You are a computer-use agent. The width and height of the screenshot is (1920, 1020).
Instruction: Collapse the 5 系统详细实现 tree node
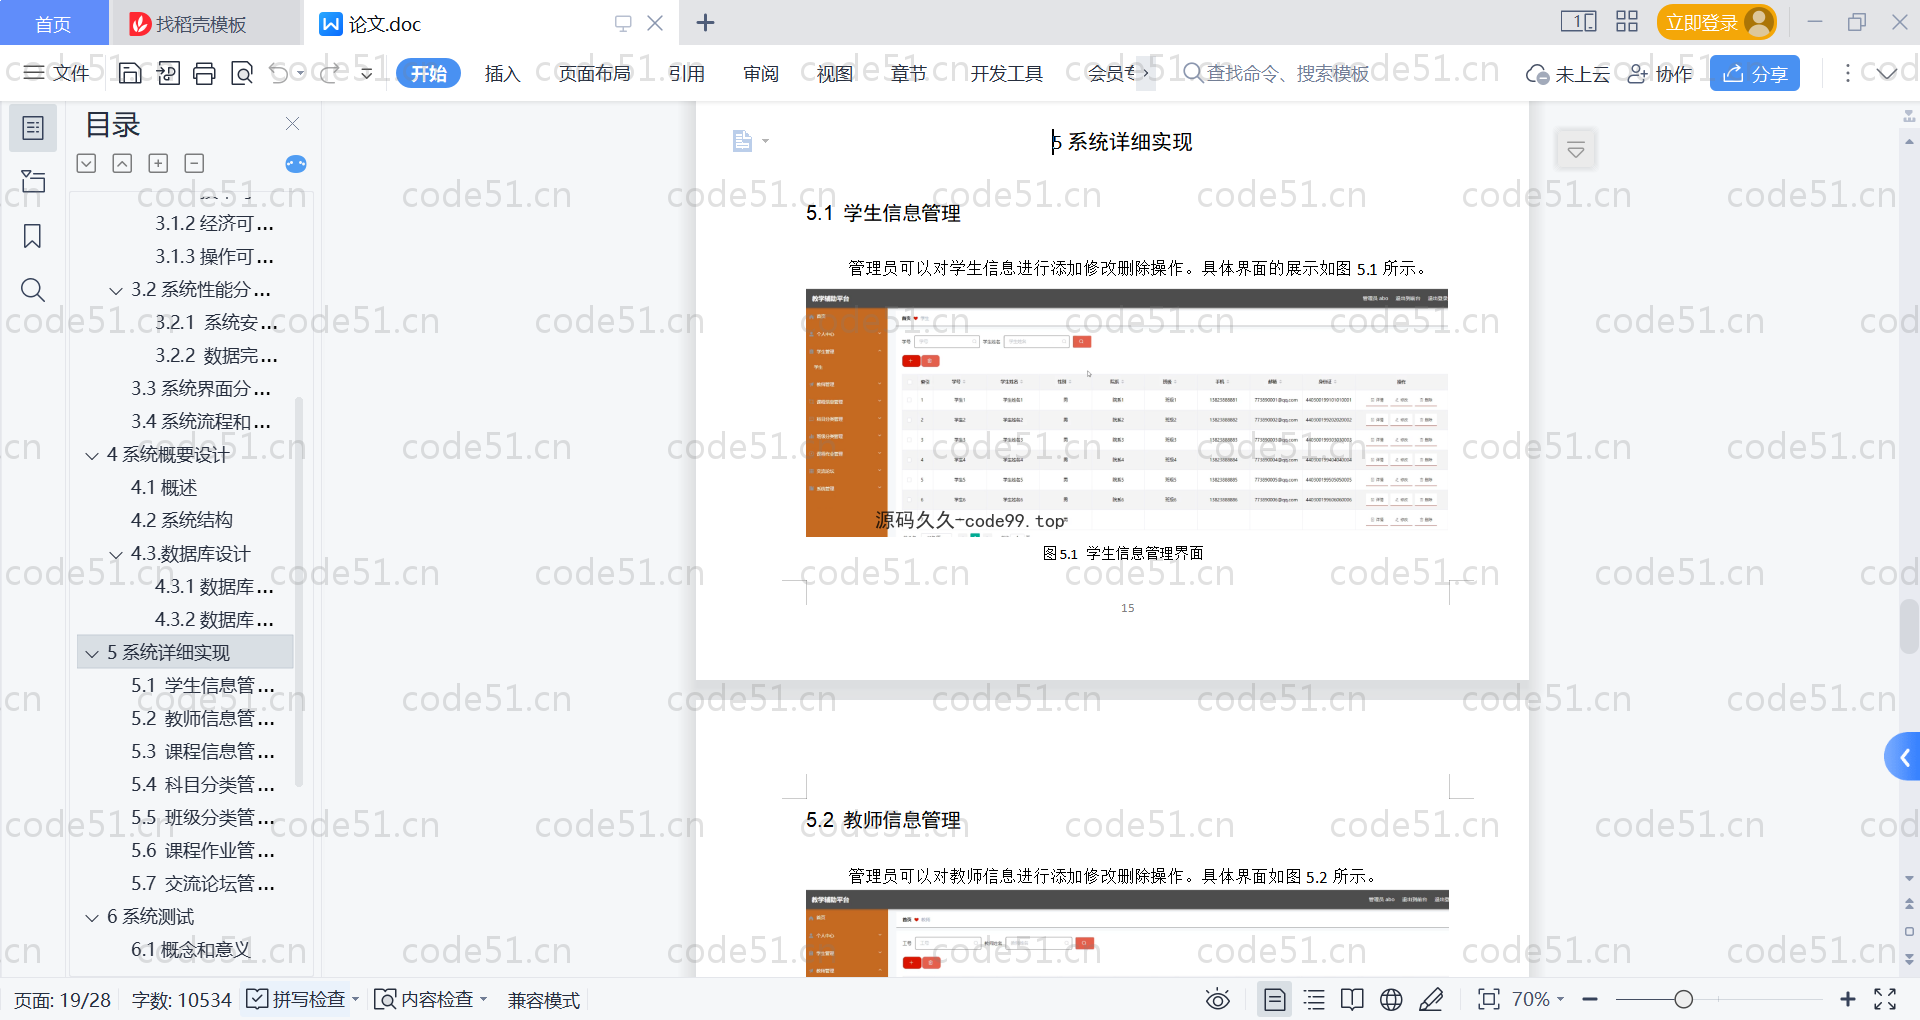coord(92,653)
